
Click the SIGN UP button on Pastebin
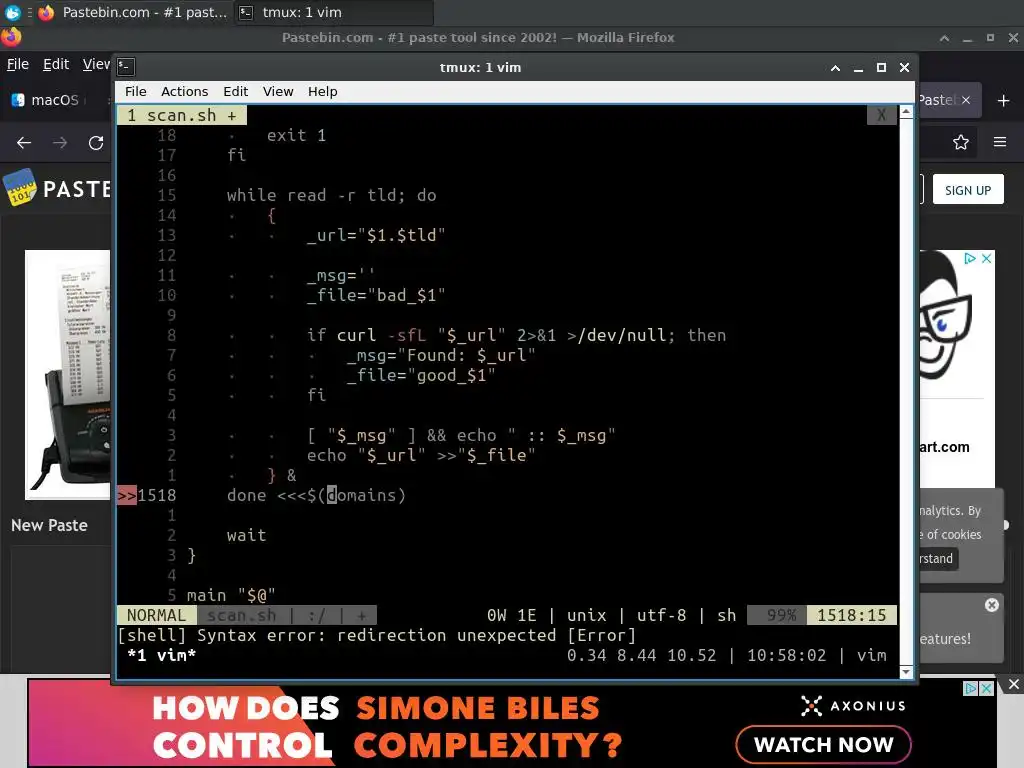pos(968,190)
